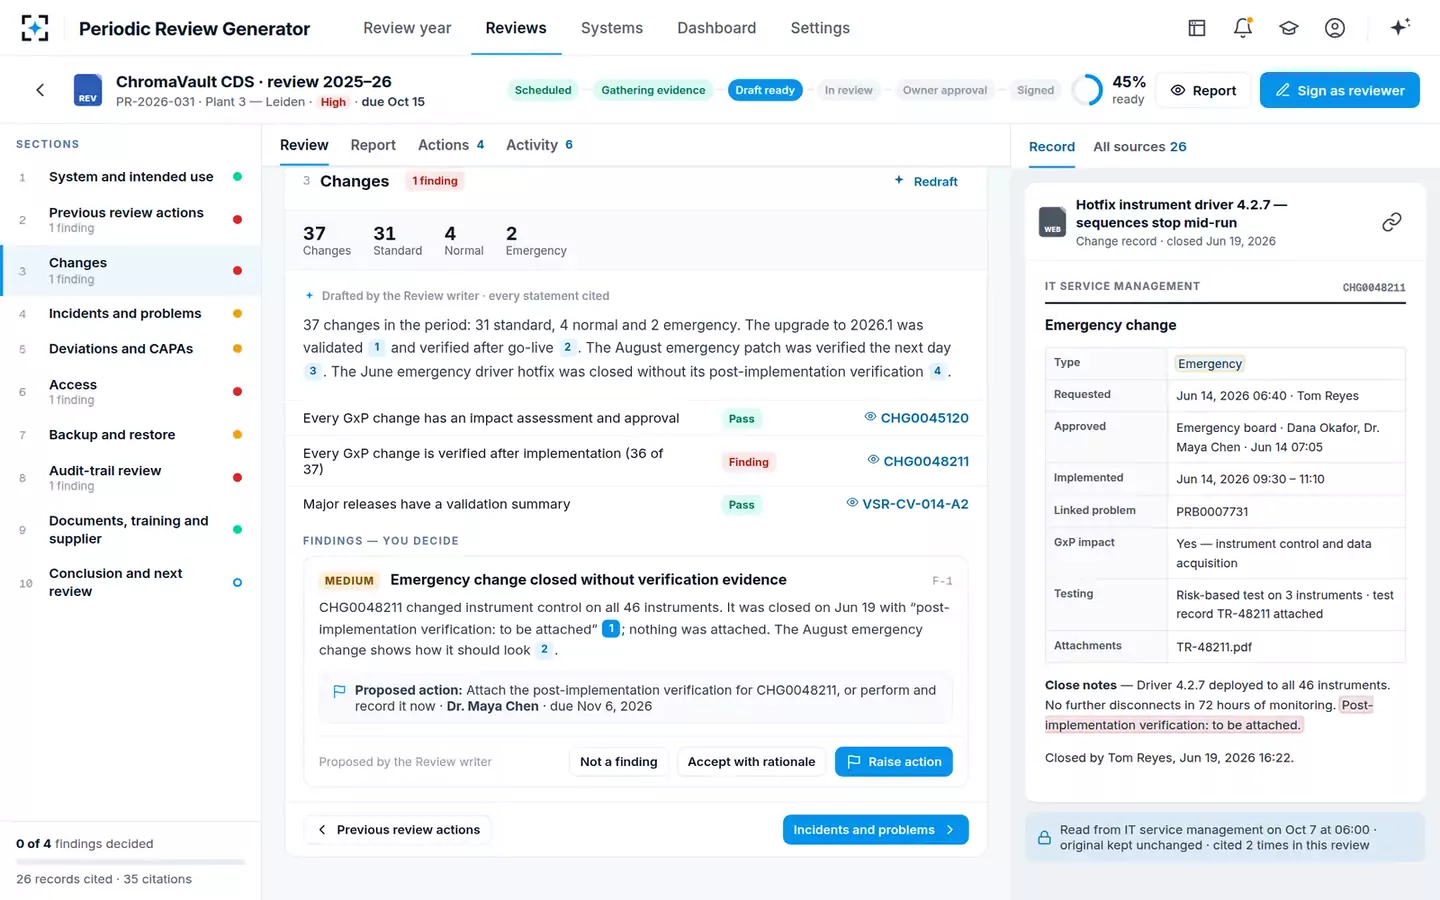Viewport: 1440px width, 900px height.
Task: Select Backup and restore section
Action: pos(130,435)
